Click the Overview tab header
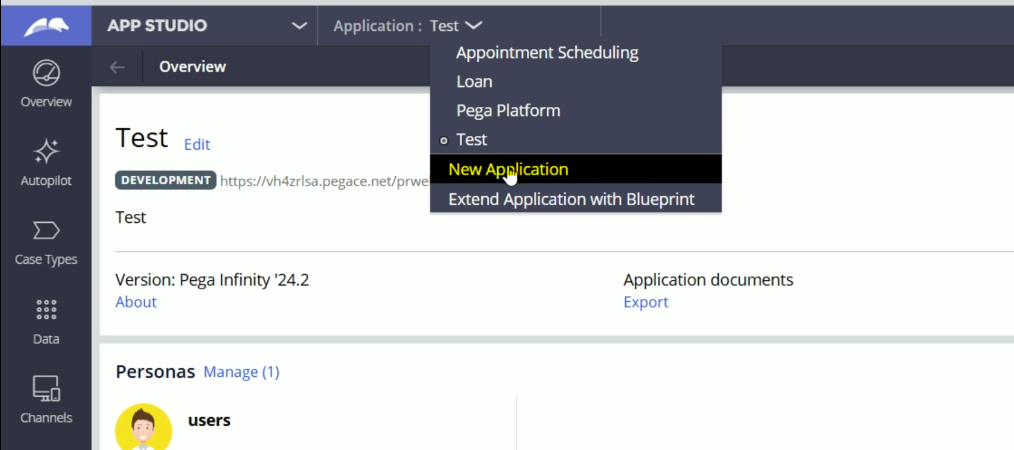Viewport: 1014px width, 450px height. [x=192, y=67]
